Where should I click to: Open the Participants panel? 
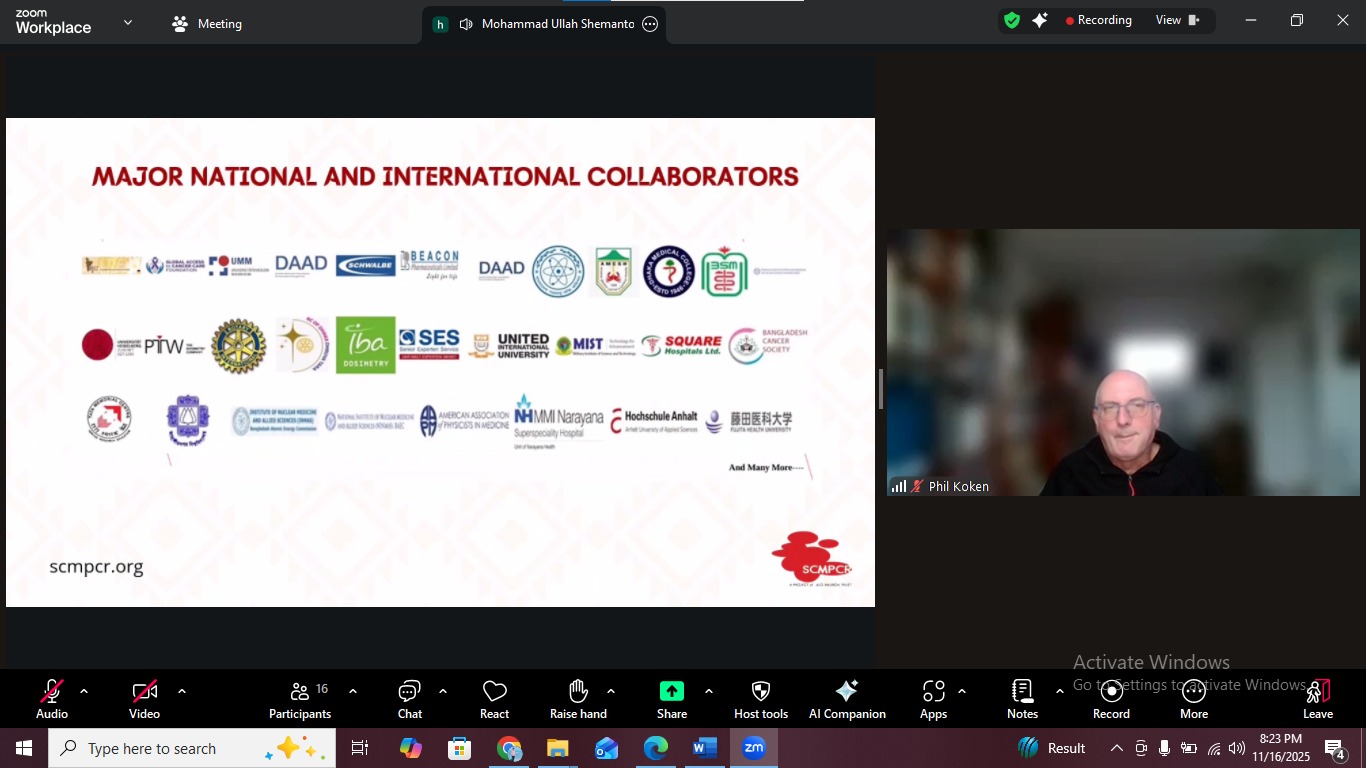click(x=300, y=699)
